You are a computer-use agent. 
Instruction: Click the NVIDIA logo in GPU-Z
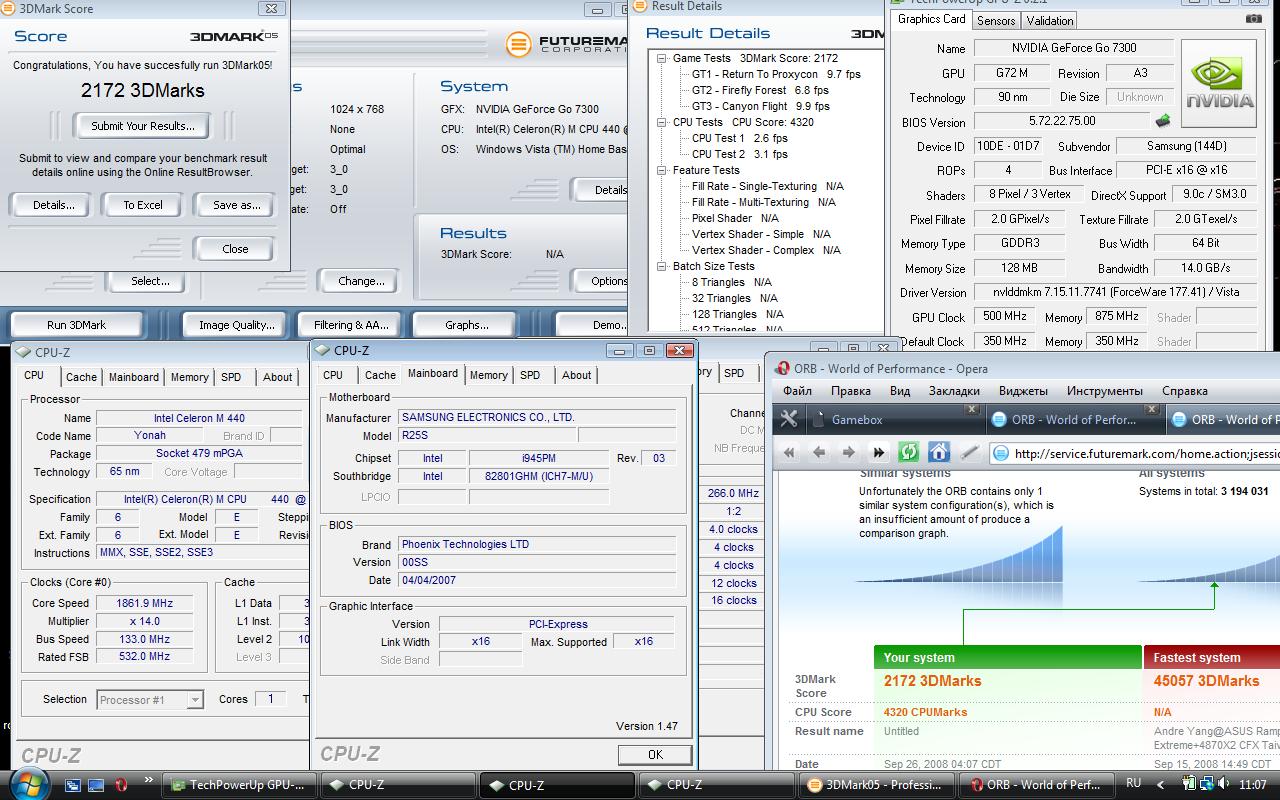[1219, 83]
